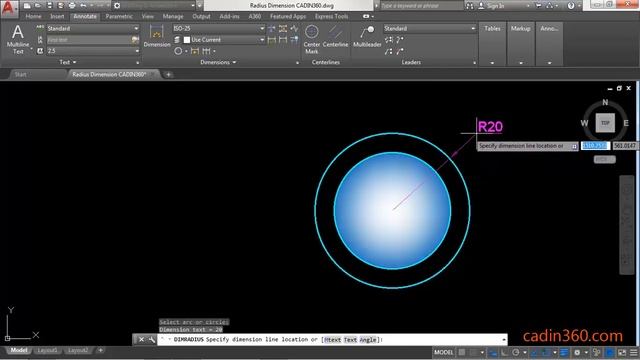Choose the Mtext command option
This screenshot has width=640, height=360.
[333, 340]
